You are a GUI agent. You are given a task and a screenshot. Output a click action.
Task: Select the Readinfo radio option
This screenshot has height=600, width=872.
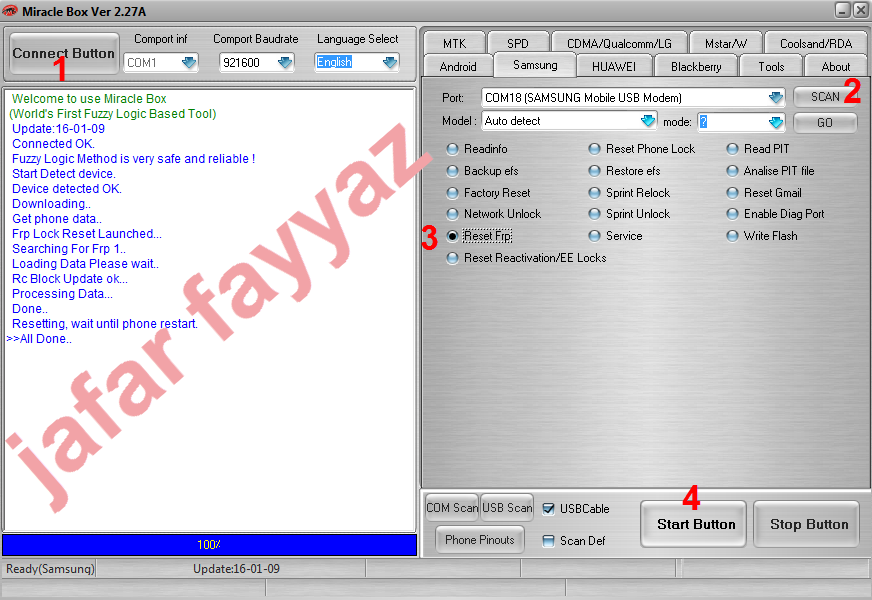click(477, 149)
